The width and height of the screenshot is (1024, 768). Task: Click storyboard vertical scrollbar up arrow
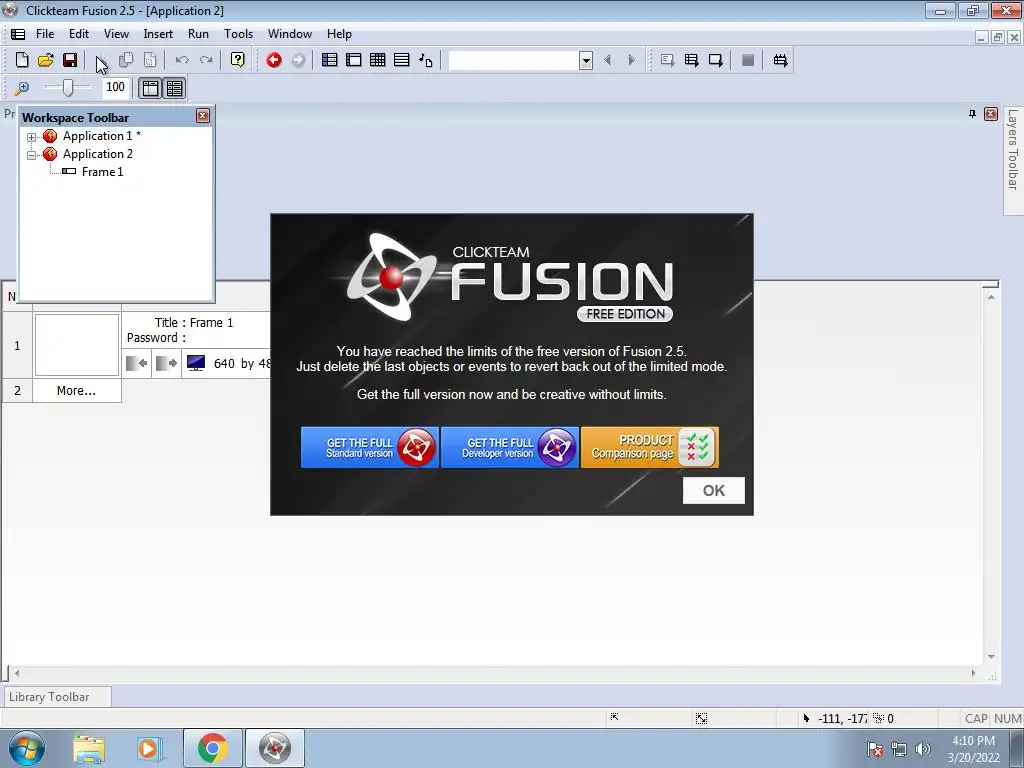click(991, 297)
